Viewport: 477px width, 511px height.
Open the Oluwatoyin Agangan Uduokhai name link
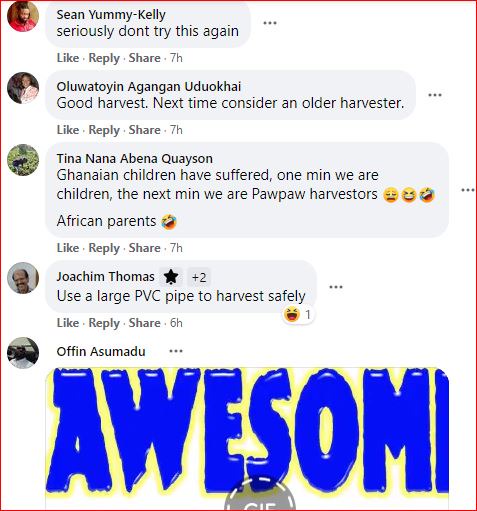click(x=149, y=87)
